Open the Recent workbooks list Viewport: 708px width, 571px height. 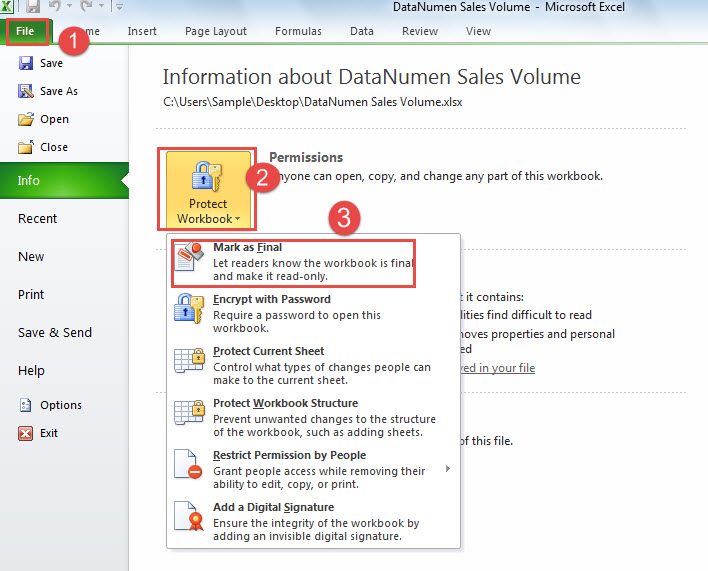click(38, 218)
